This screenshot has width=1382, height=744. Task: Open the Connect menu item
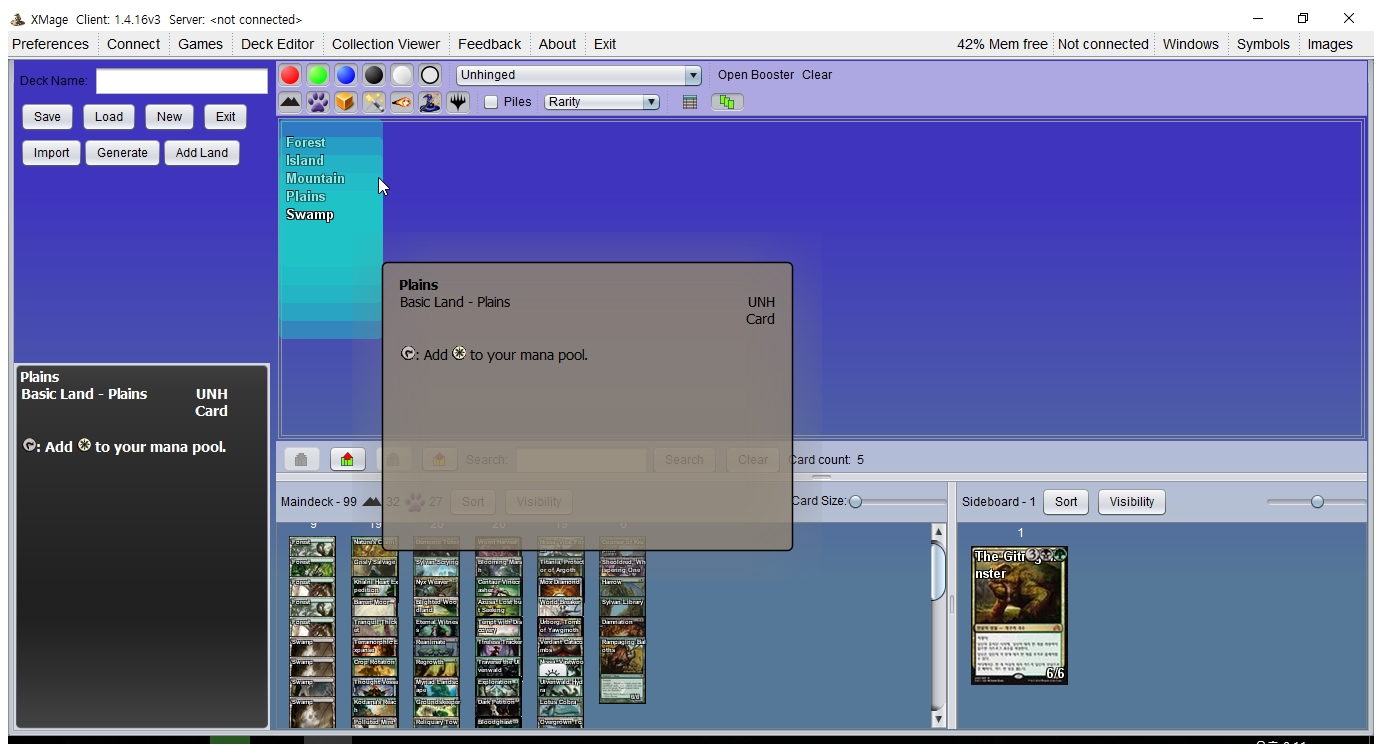(x=133, y=44)
